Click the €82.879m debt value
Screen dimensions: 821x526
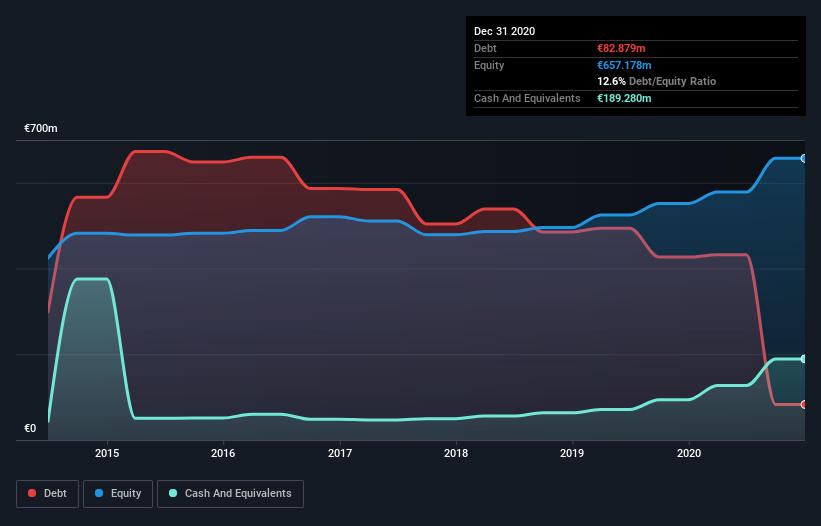point(621,48)
